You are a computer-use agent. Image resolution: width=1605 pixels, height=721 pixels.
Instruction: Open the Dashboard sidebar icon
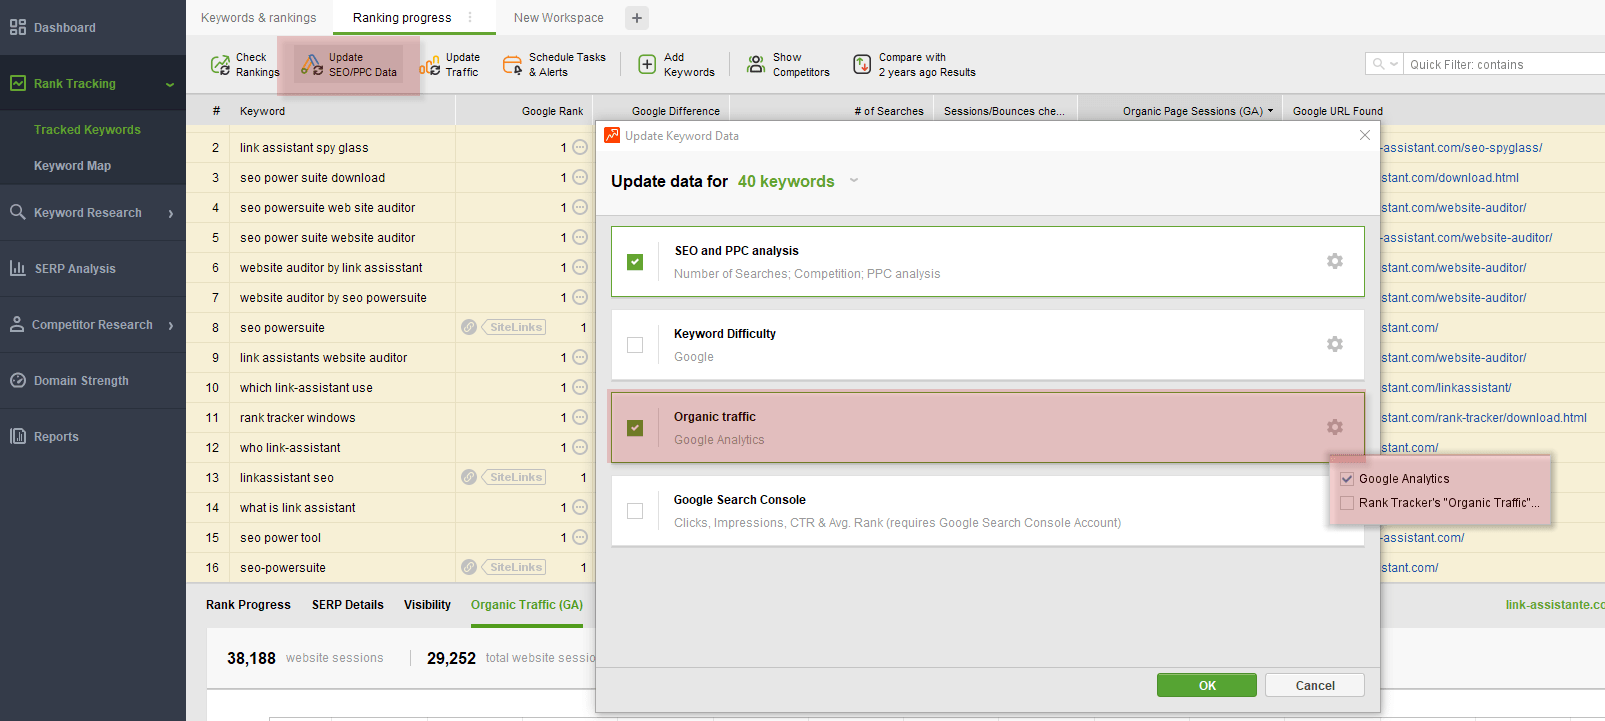pyautogui.click(x=18, y=27)
